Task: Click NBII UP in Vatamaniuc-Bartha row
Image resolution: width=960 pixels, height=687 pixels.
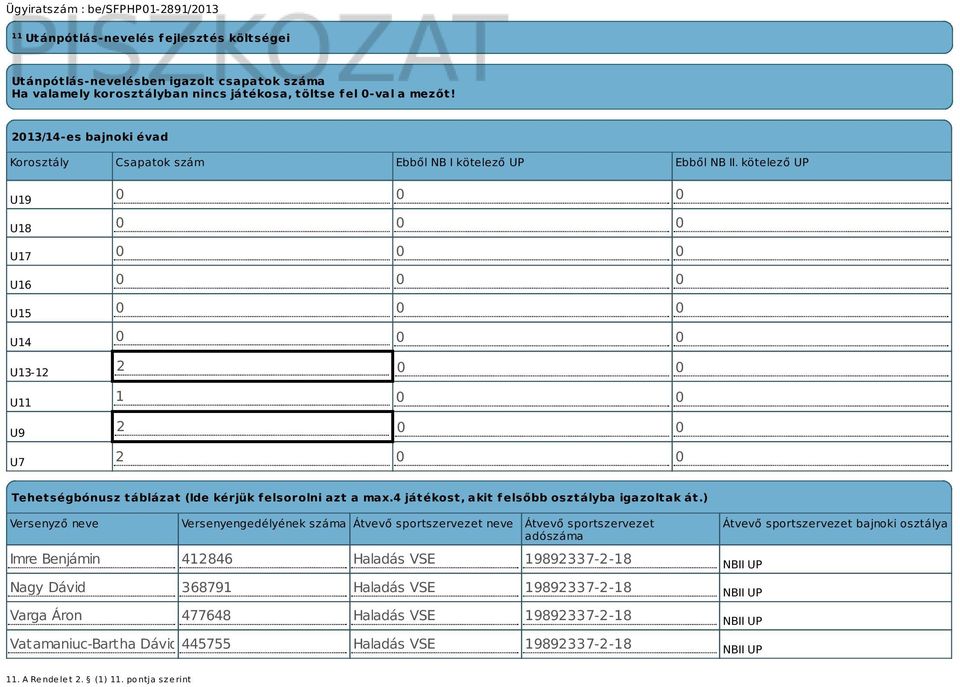Action: click(x=742, y=650)
